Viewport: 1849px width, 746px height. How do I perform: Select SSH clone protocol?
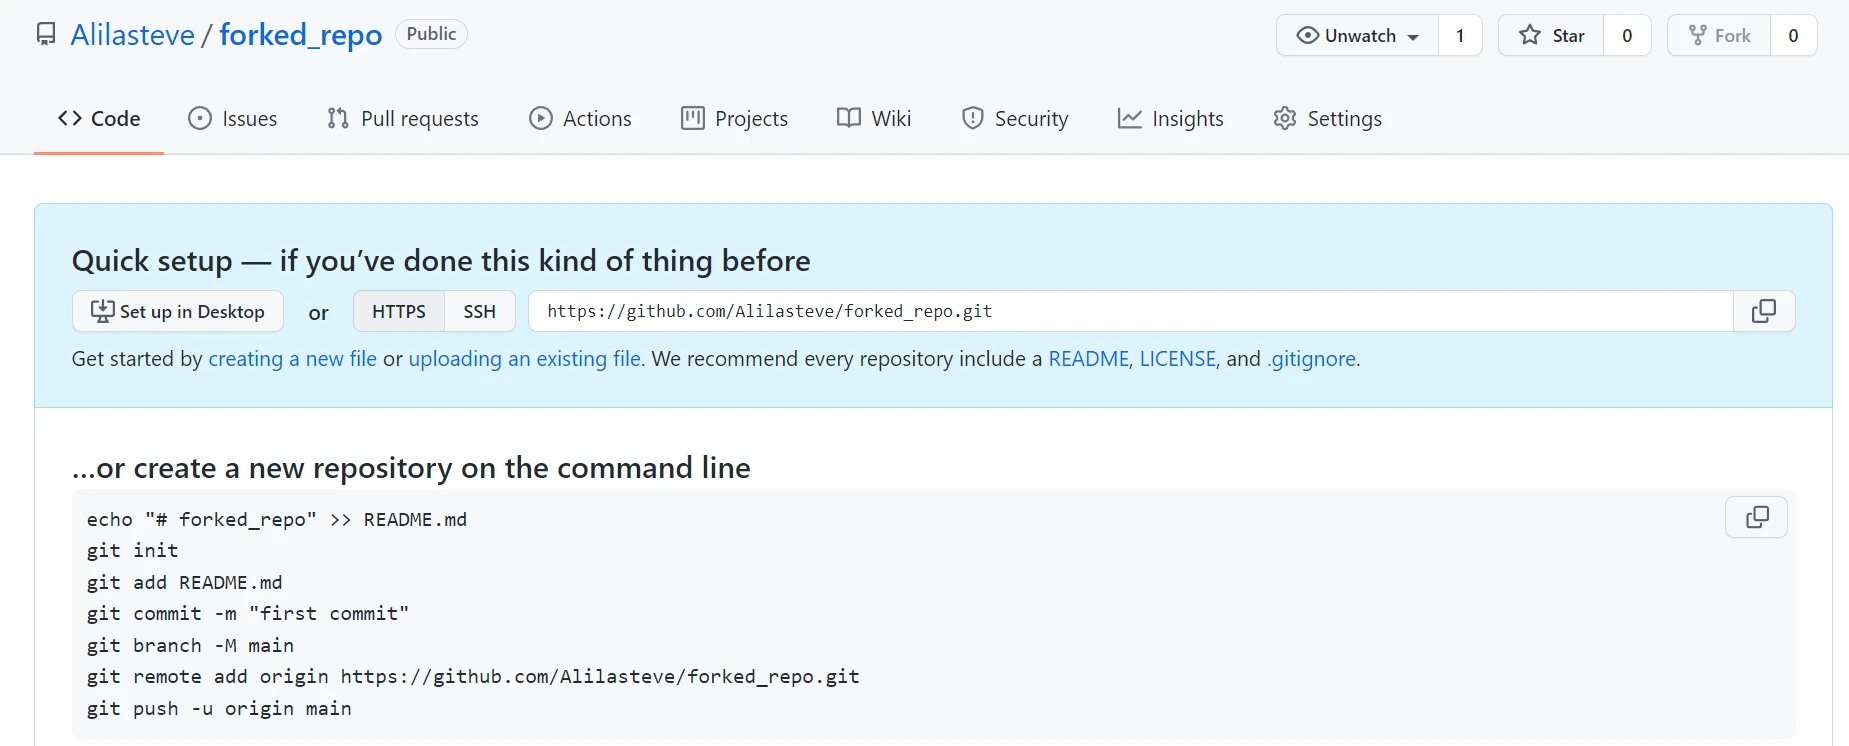480,311
